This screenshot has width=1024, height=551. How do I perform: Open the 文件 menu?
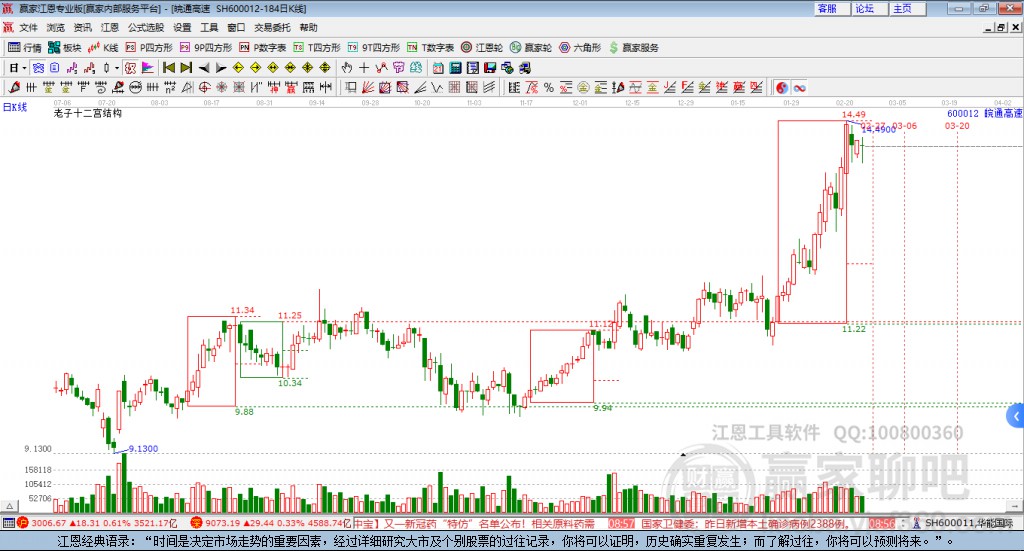28,27
